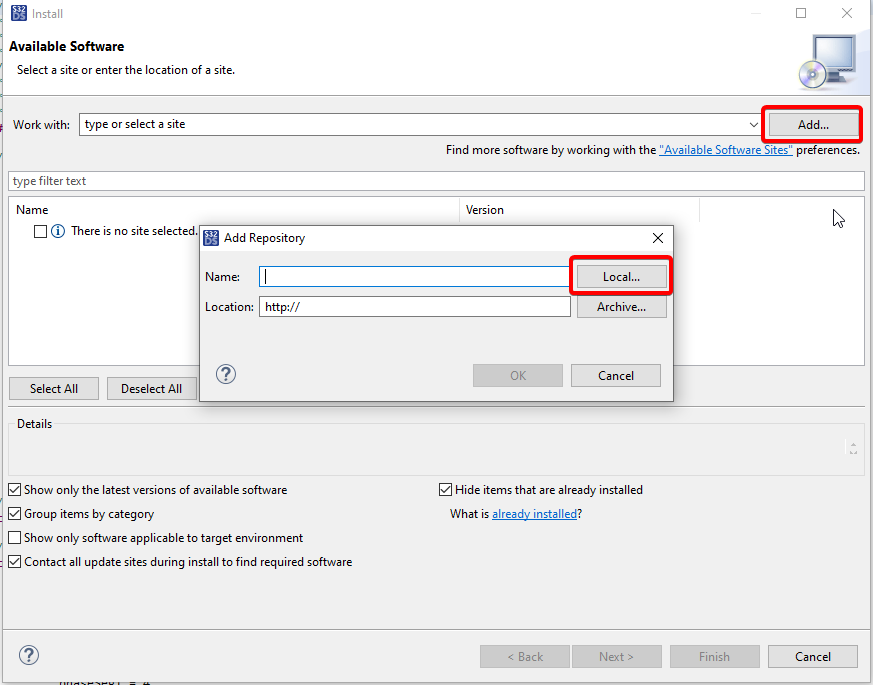Screen dimensions: 873x685
Task: Click the Add Repository dialog title icon
Action: [x=211, y=238]
